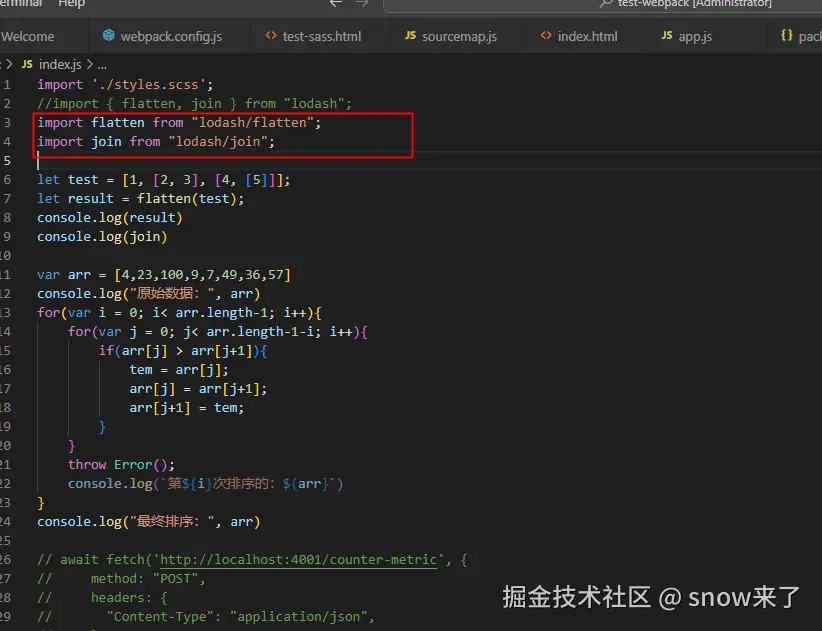Click 'tem = arr[j];' on line 16

tap(179, 370)
